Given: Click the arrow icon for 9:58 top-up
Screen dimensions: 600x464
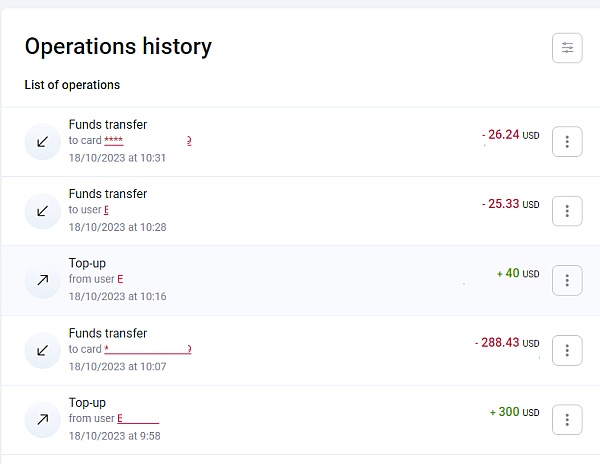Looking at the screenshot, I should pos(43,420).
